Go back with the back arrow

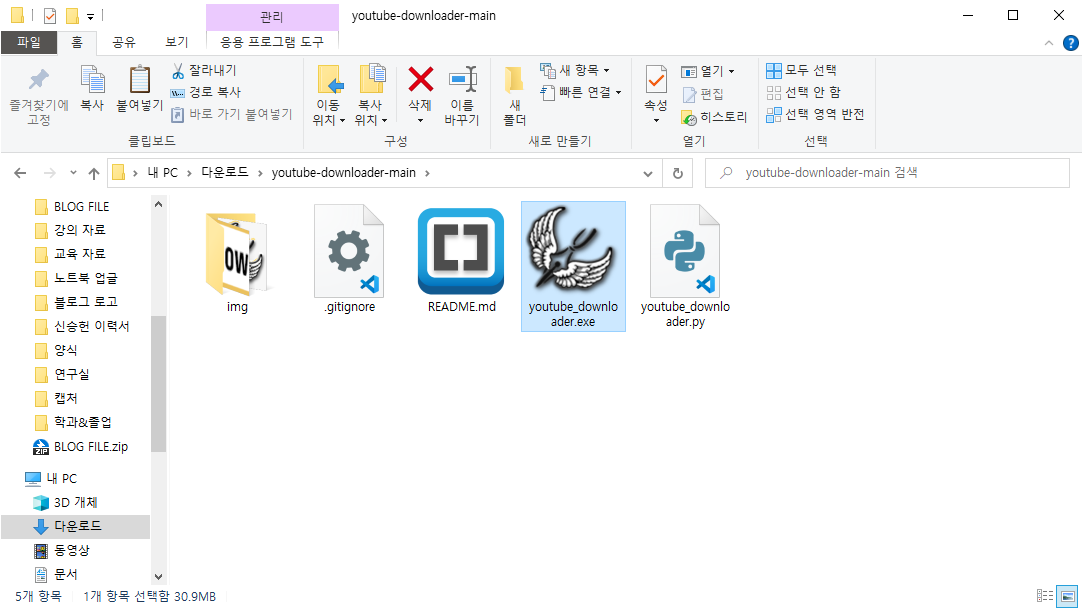[x=20, y=173]
